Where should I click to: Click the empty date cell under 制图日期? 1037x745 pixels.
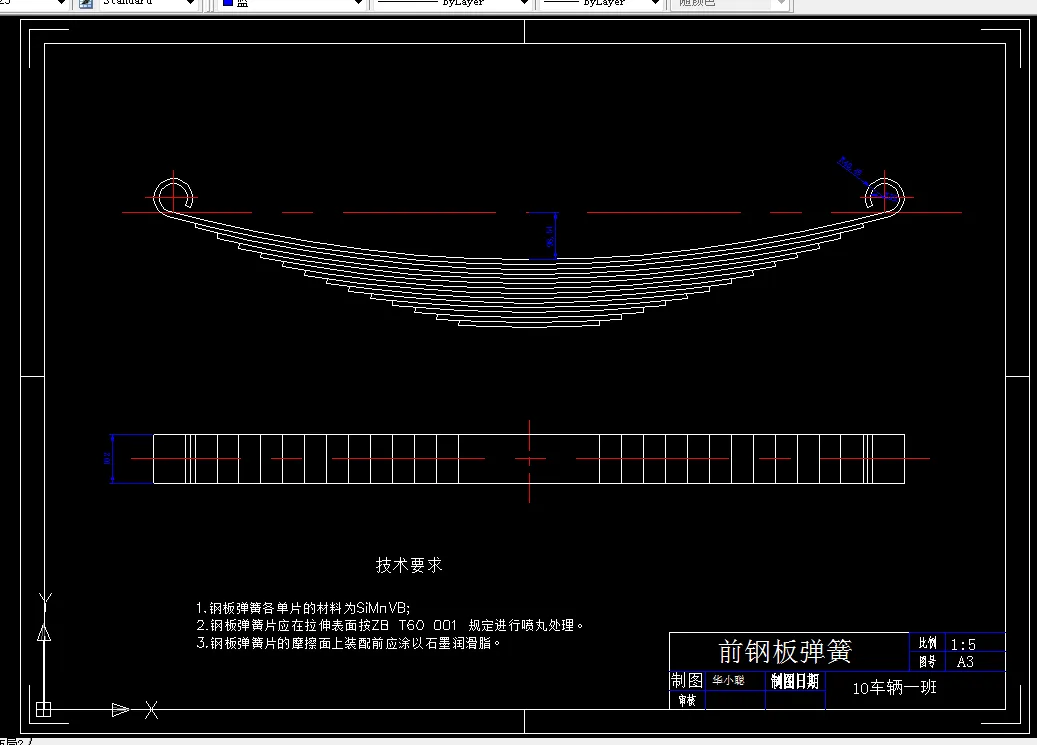pos(795,701)
